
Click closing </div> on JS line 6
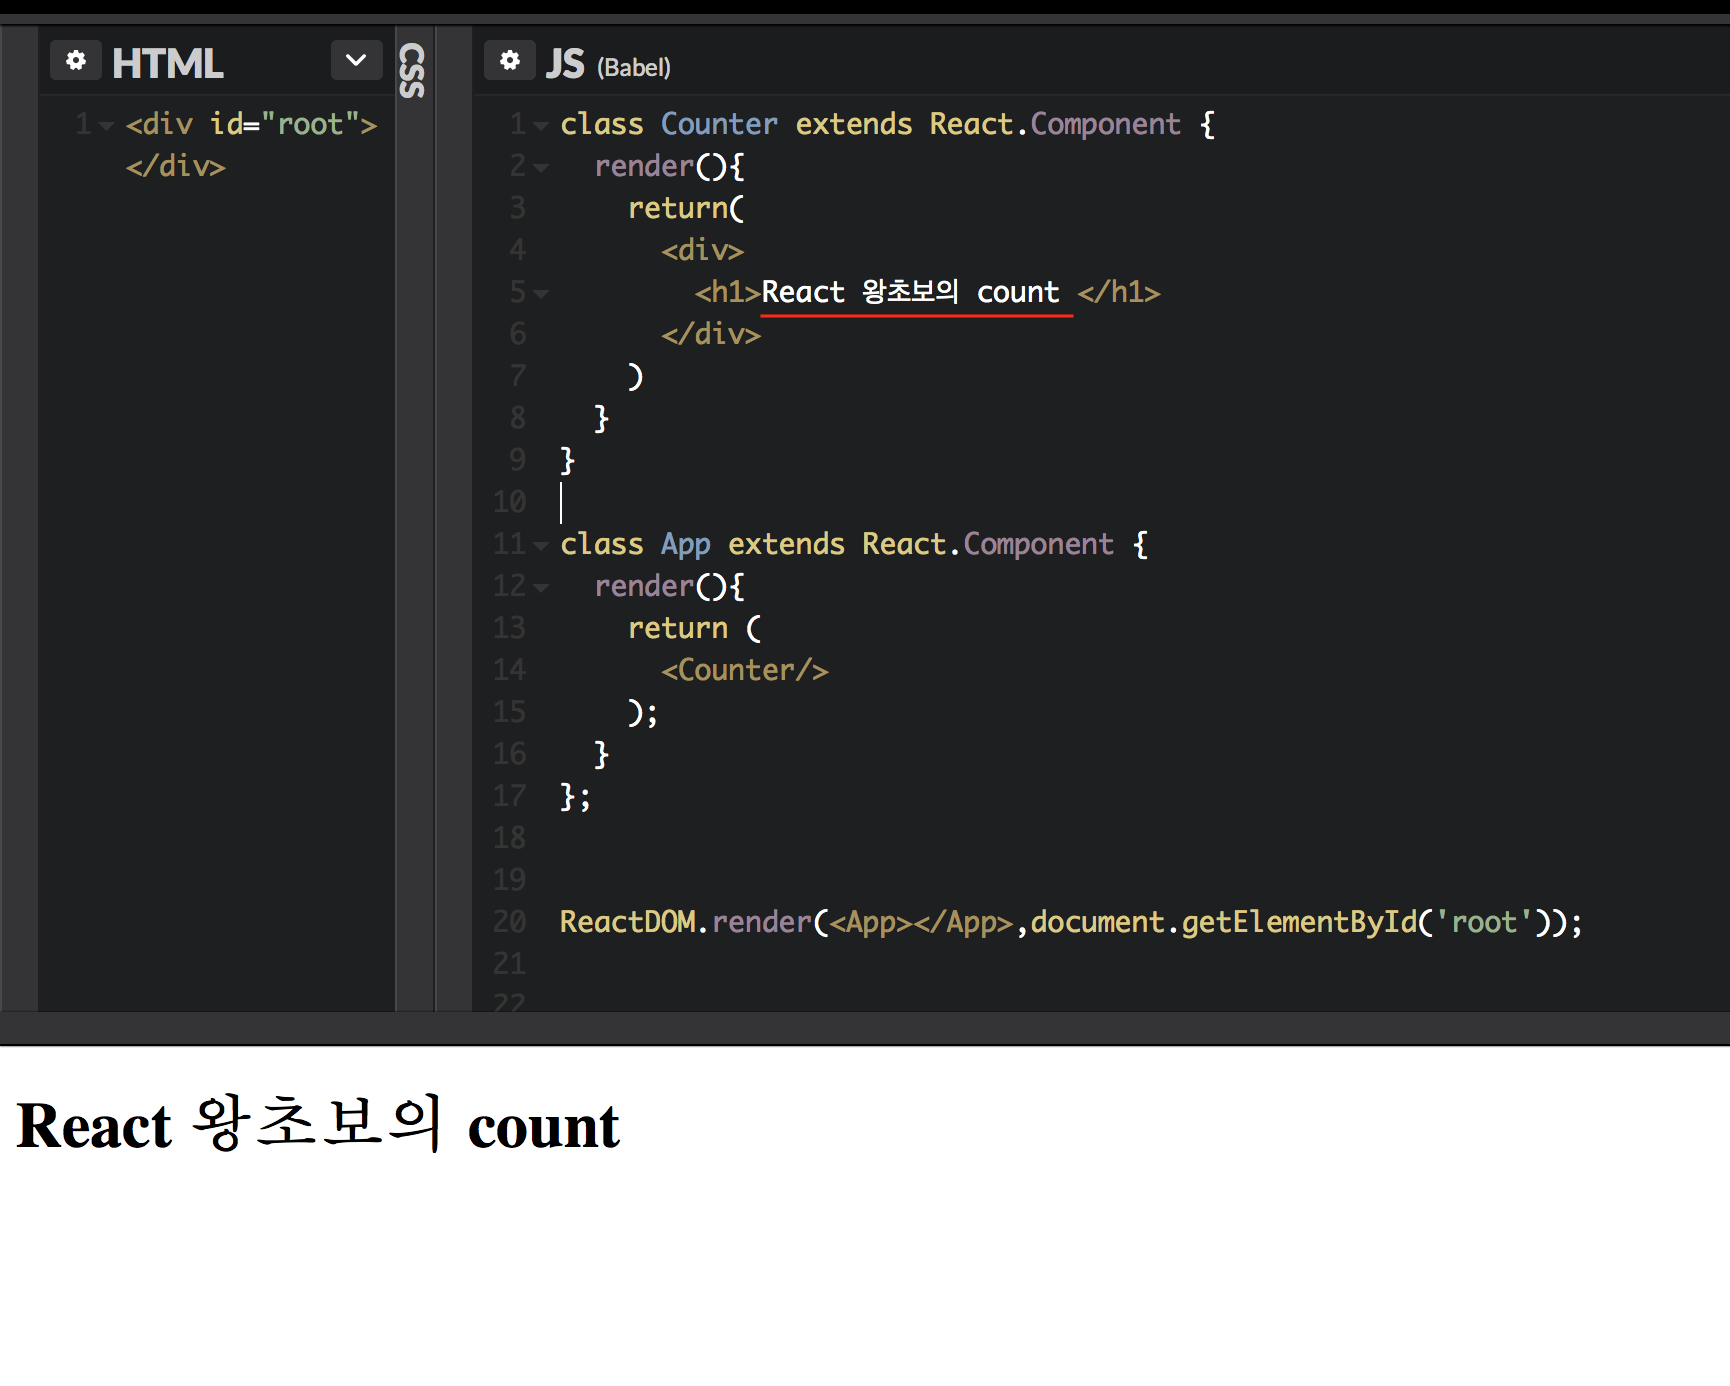pos(711,334)
